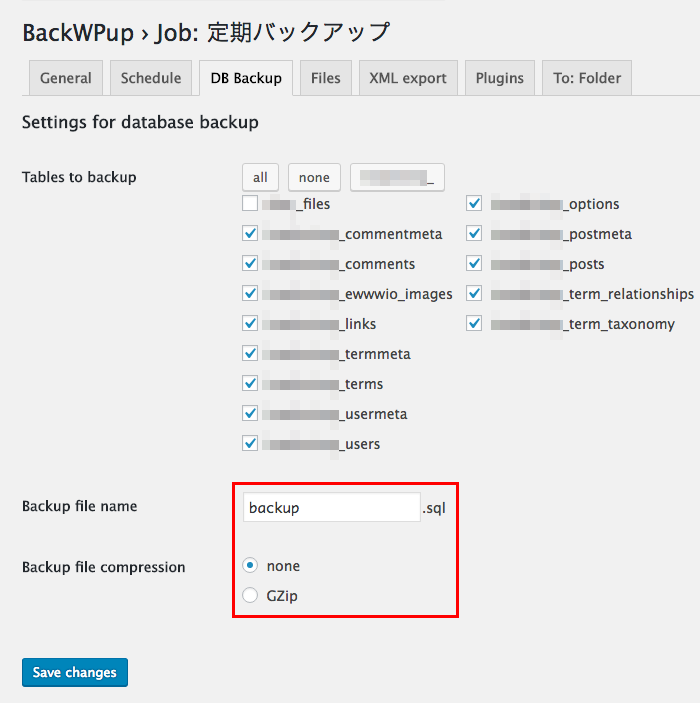
Task: Select 'none' compression radio button
Action: pyautogui.click(x=250, y=565)
